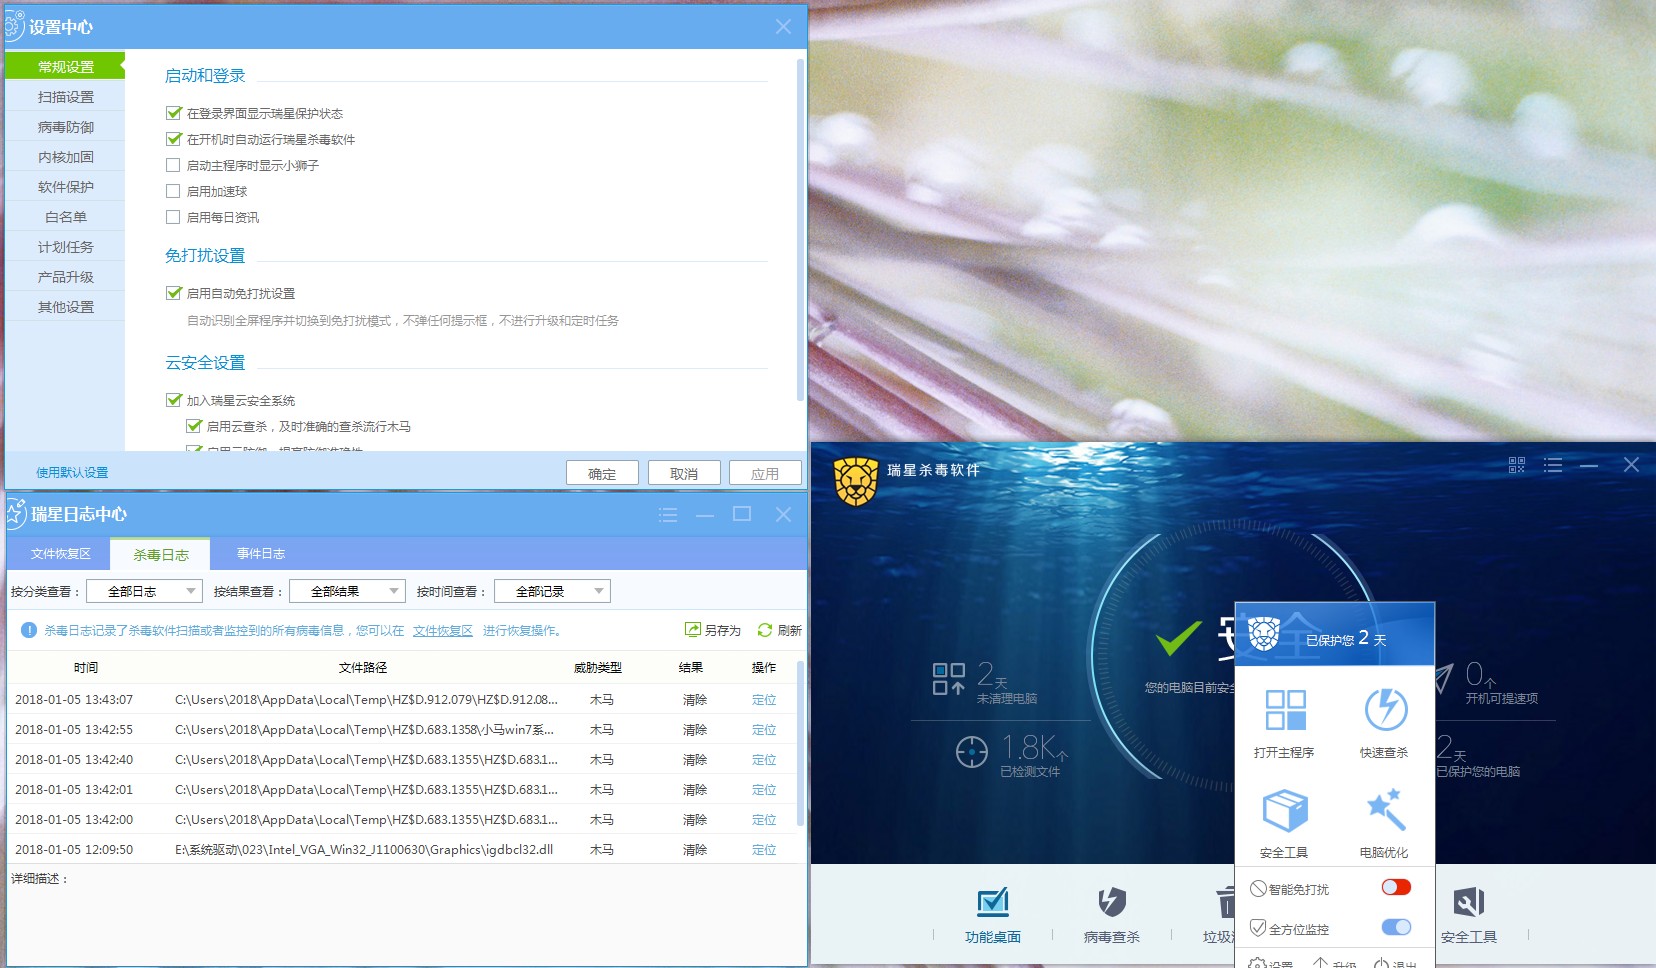Click the 未清理电脑 grid icon
Viewport: 1656px width, 968px height.
[x=948, y=679]
